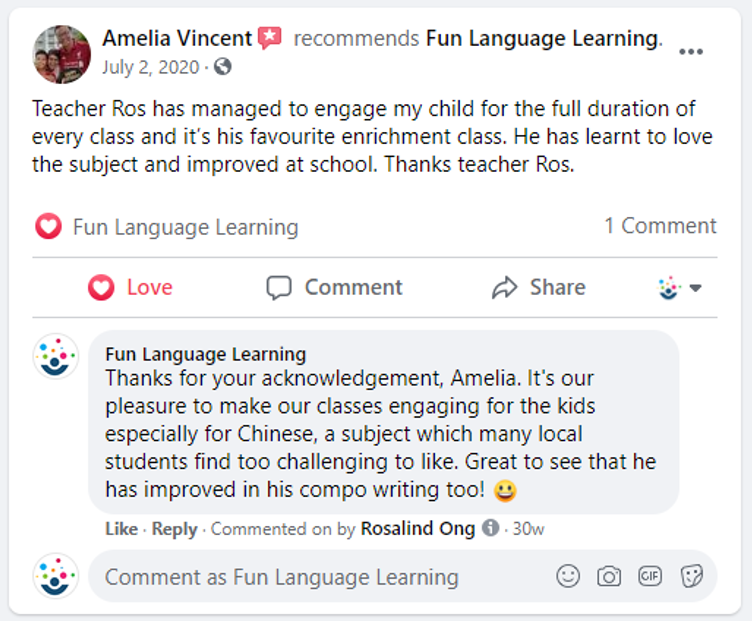Expand the comment-as identity selector dropdown

pos(680,288)
